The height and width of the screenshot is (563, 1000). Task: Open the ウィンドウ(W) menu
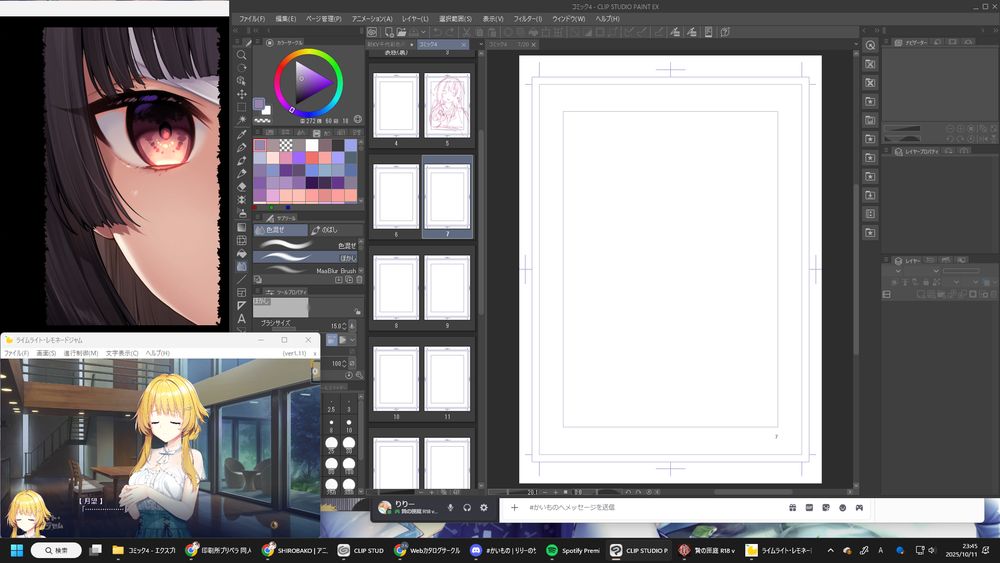pyautogui.click(x=568, y=19)
